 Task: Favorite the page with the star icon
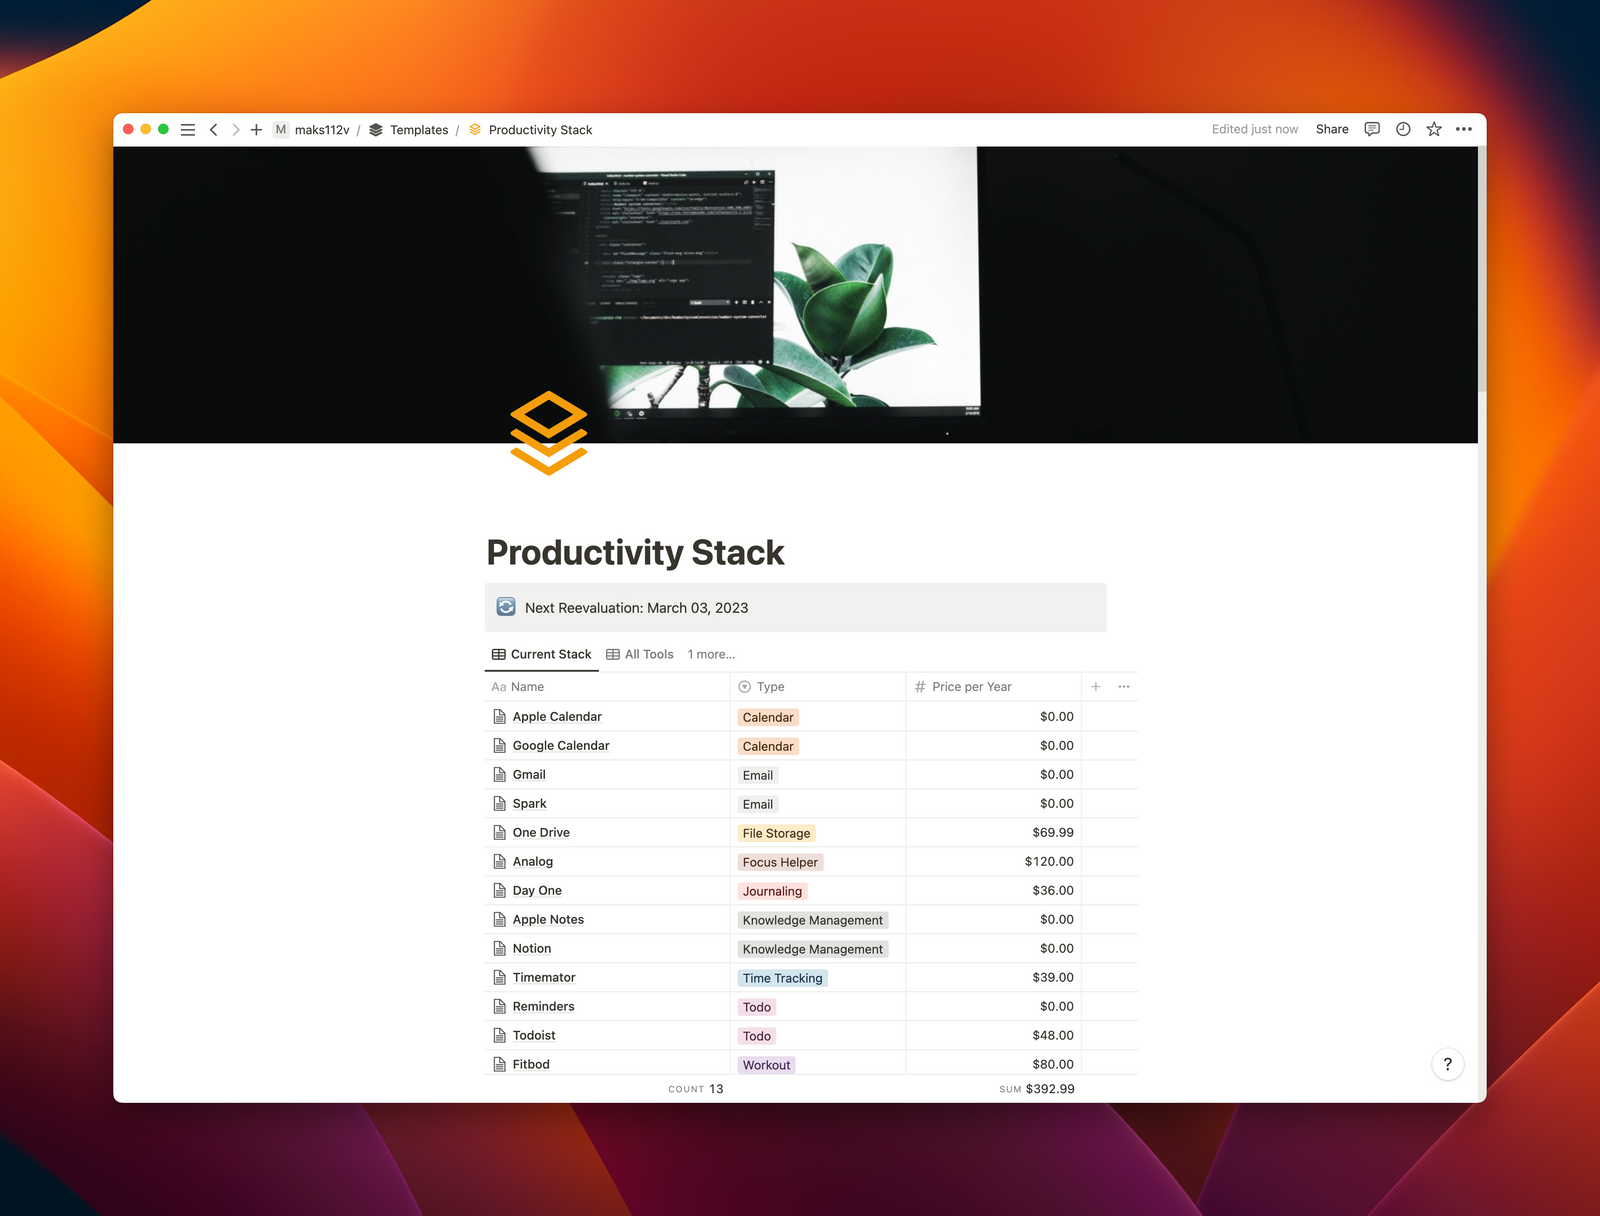[1434, 129]
